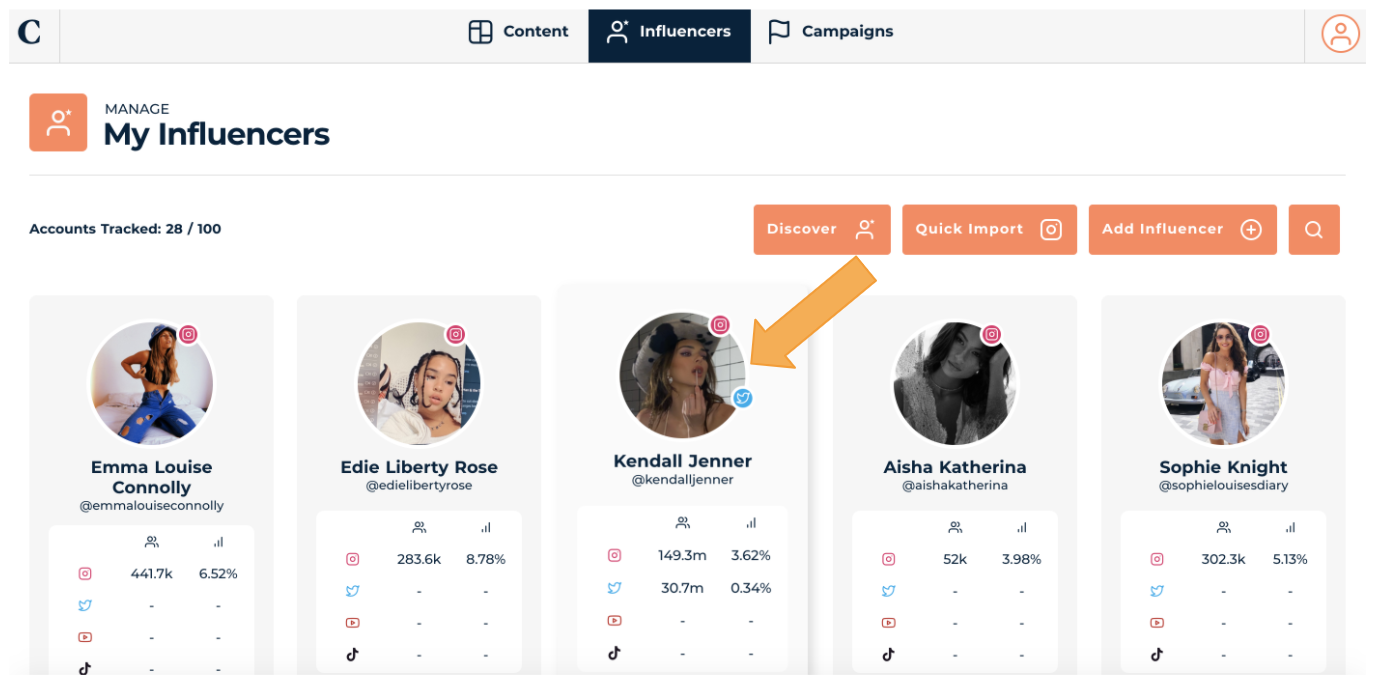
Task: Click Twitter icon in Sophie Knight's stats
Action: click(1157, 591)
